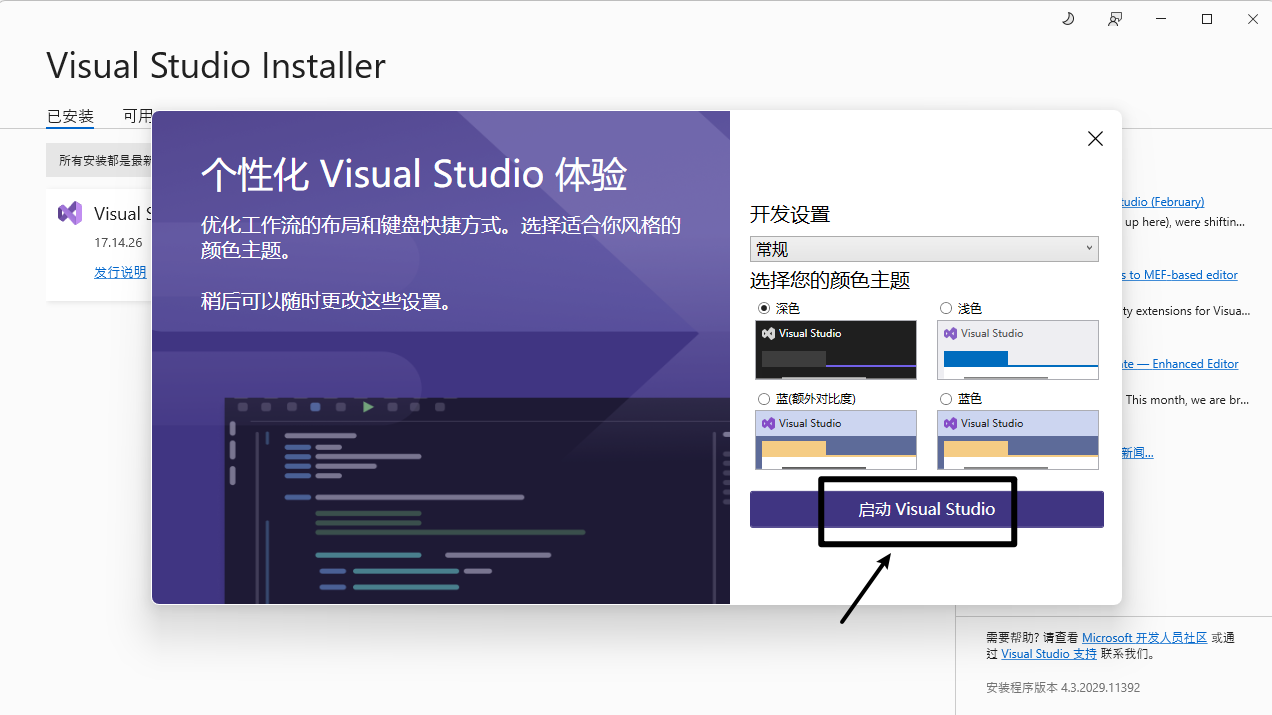Open the 开发设置 dropdown showing 常规

[924, 249]
